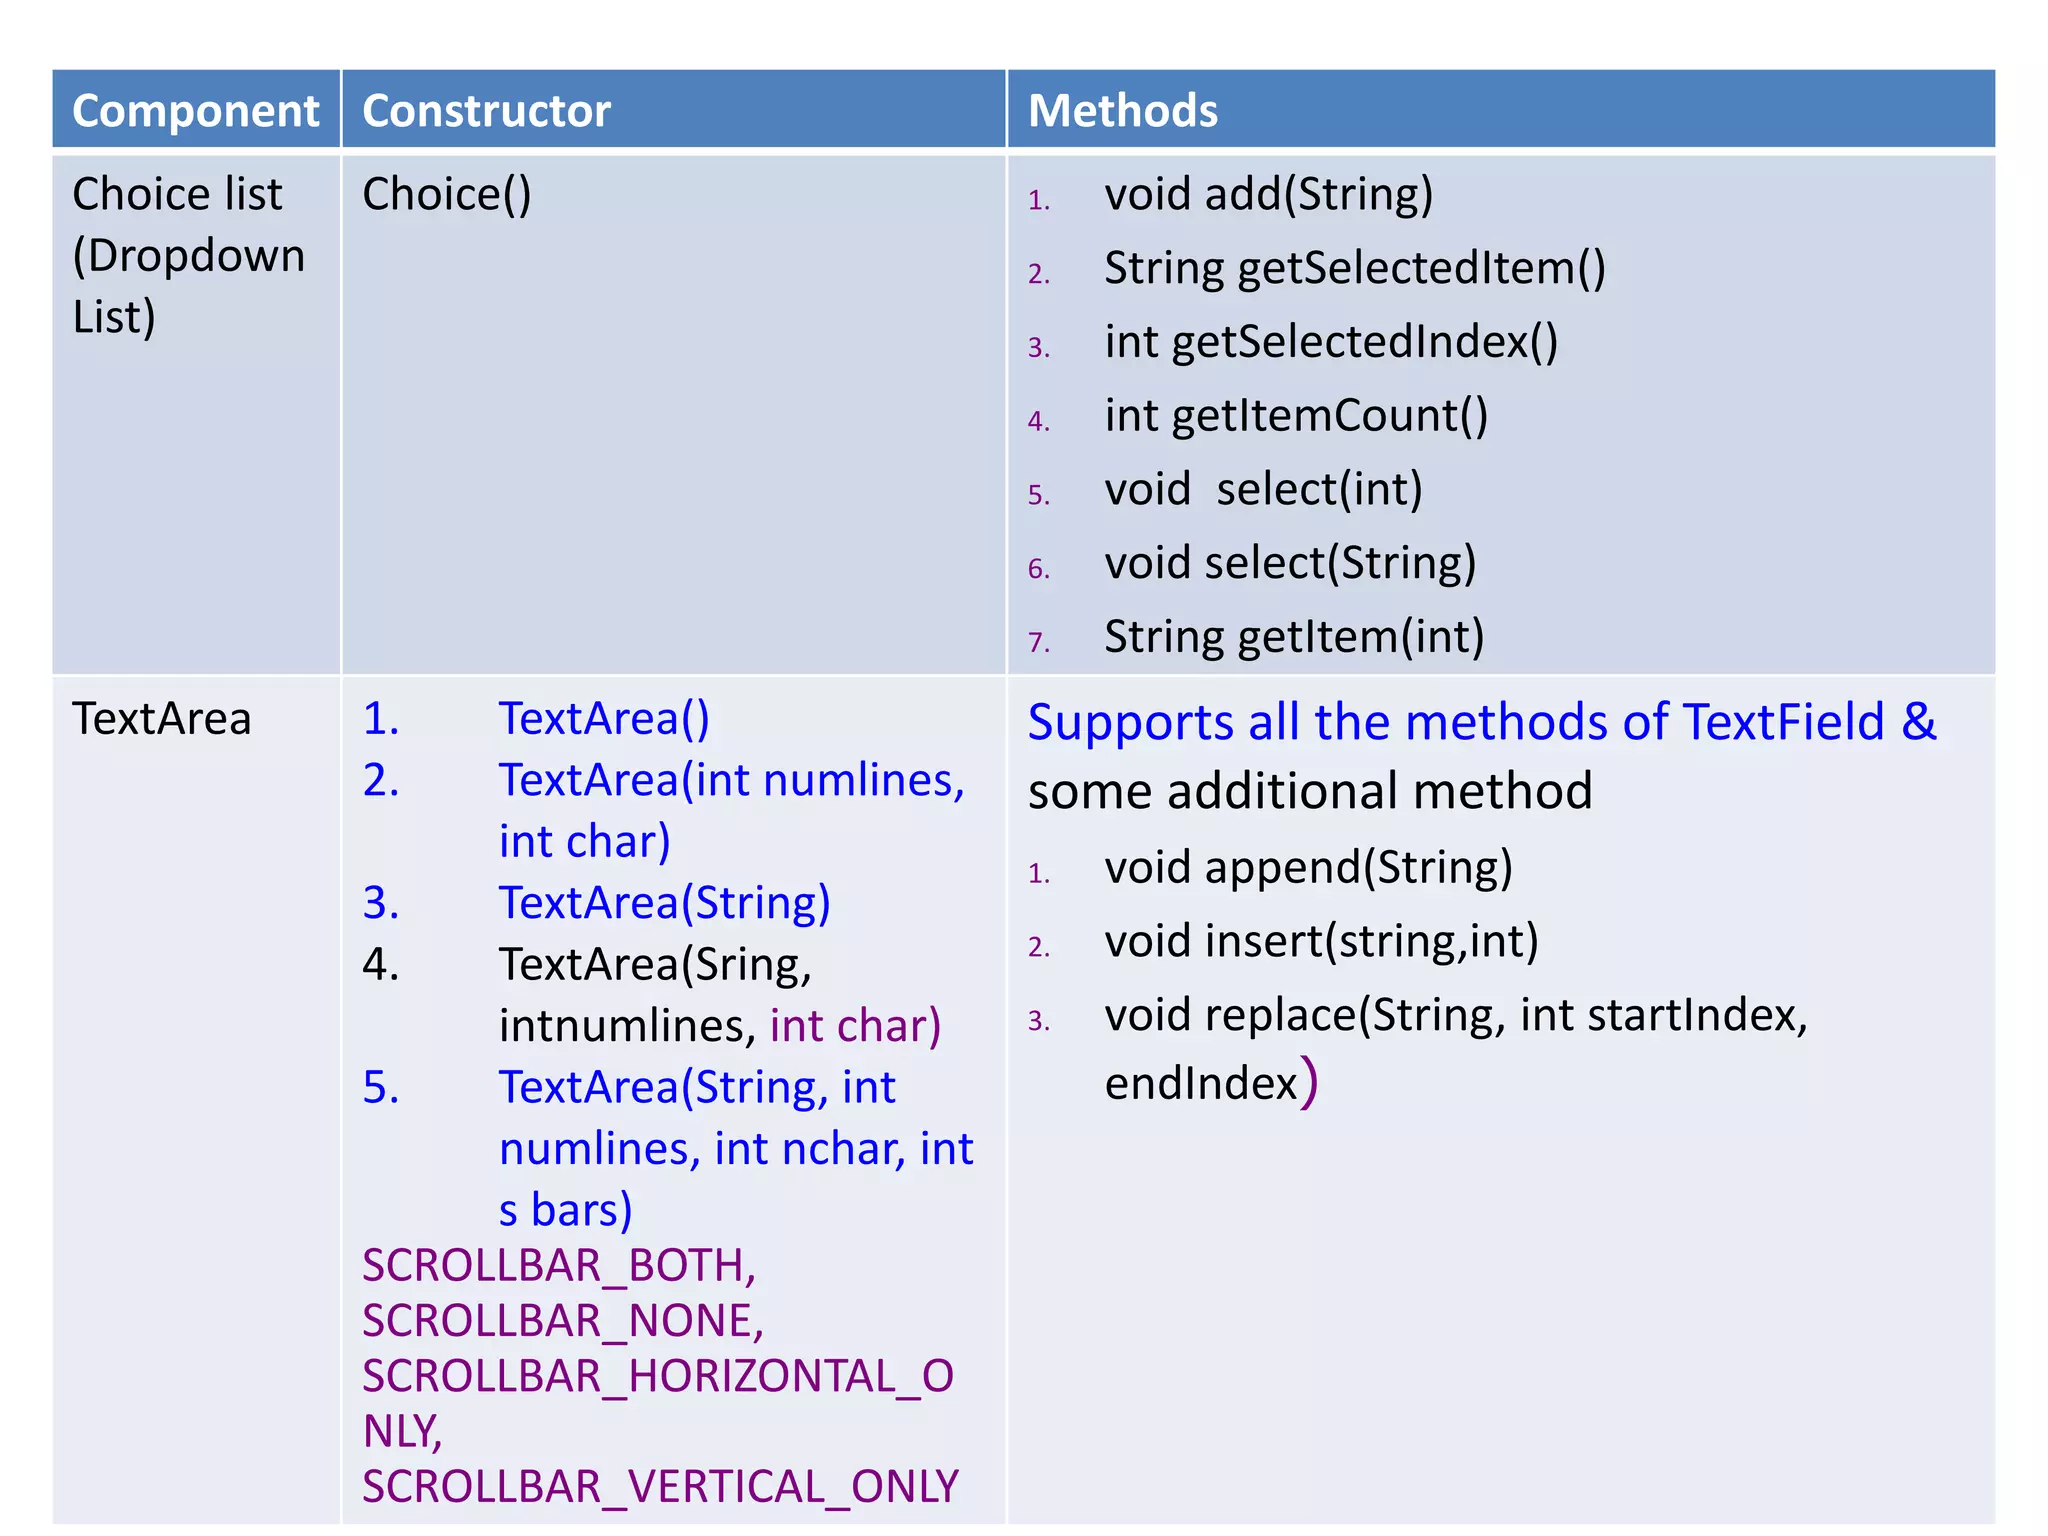Click the Choice() constructor text
The height and width of the screenshot is (1536, 2048).
446,194
